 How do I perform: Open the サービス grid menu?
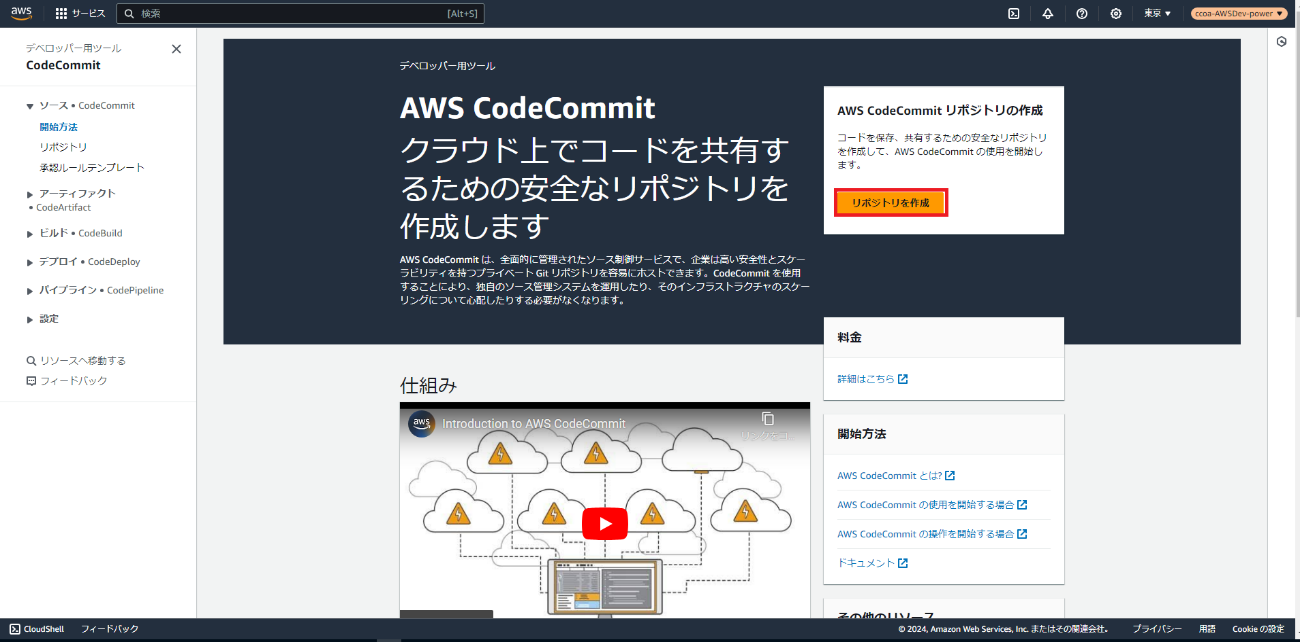click(x=80, y=13)
